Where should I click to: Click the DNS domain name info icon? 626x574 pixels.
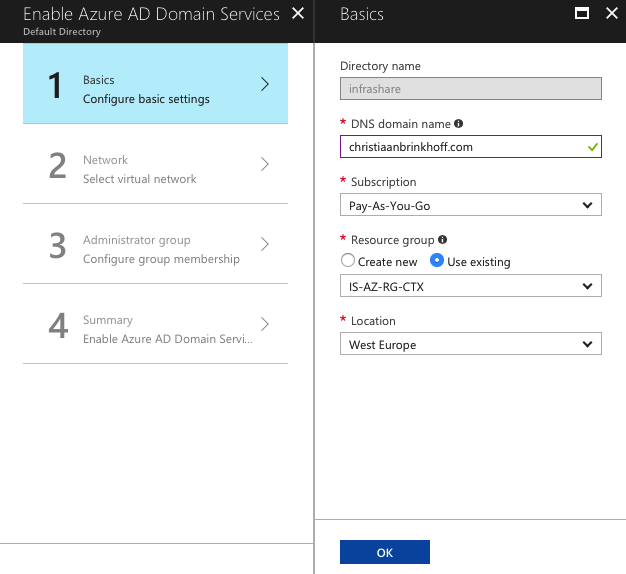[x=459, y=123]
